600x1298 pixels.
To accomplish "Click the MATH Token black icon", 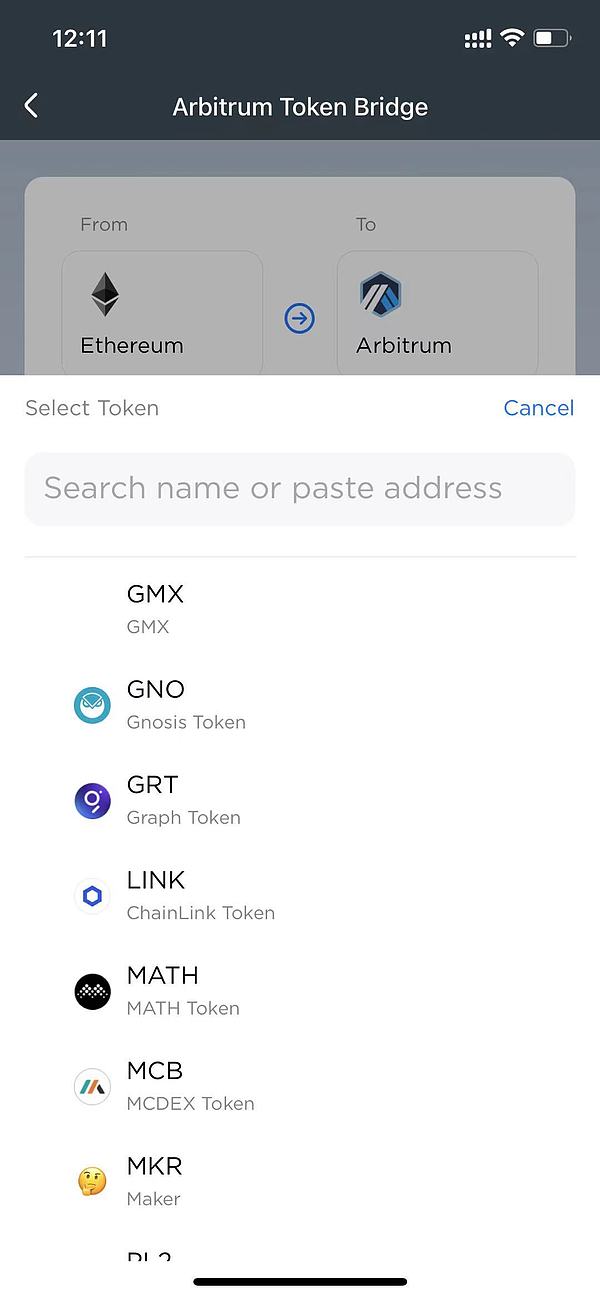I will (92, 991).
